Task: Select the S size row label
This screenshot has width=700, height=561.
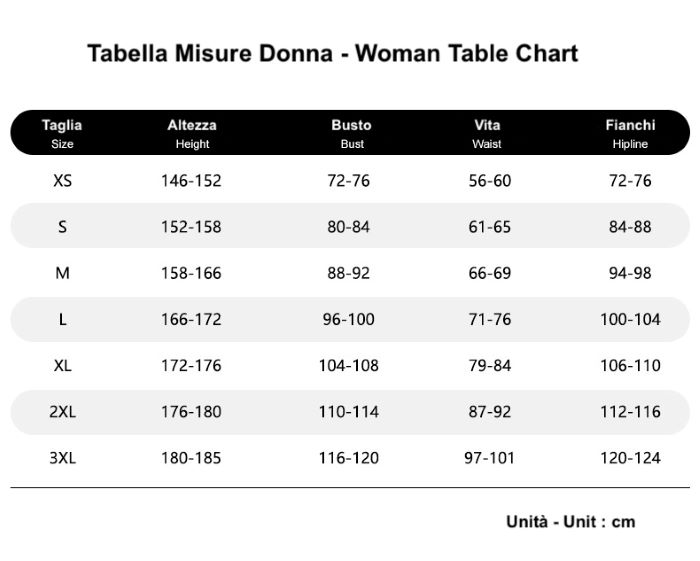Action: (62, 227)
